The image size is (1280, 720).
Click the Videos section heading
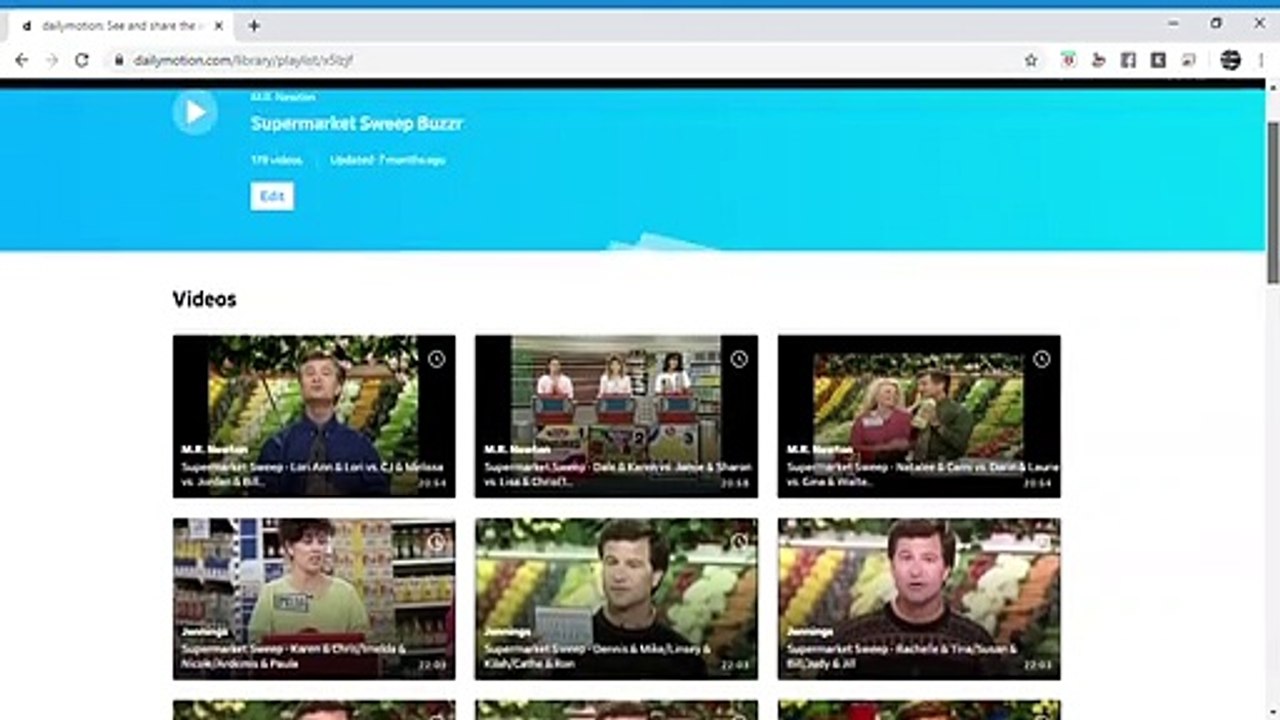click(204, 299)
